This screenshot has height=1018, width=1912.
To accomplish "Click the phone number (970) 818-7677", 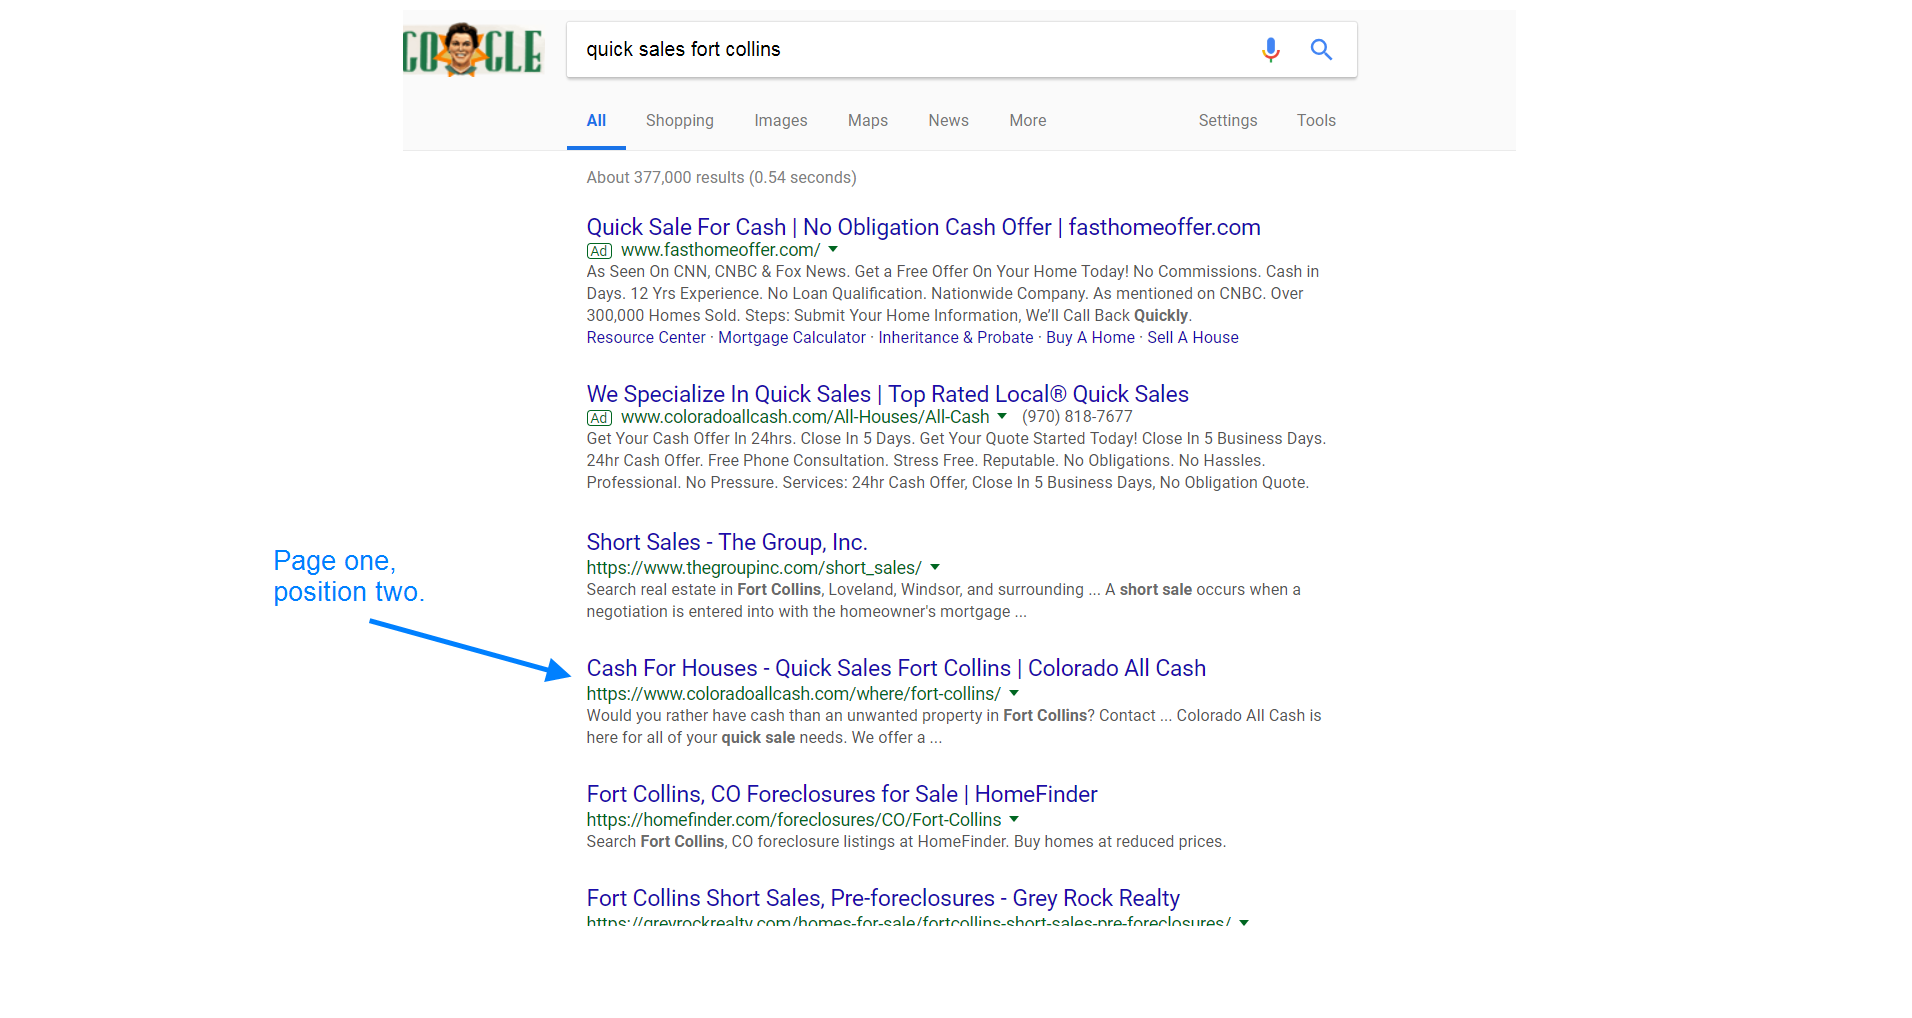I will pos(1077,416).
